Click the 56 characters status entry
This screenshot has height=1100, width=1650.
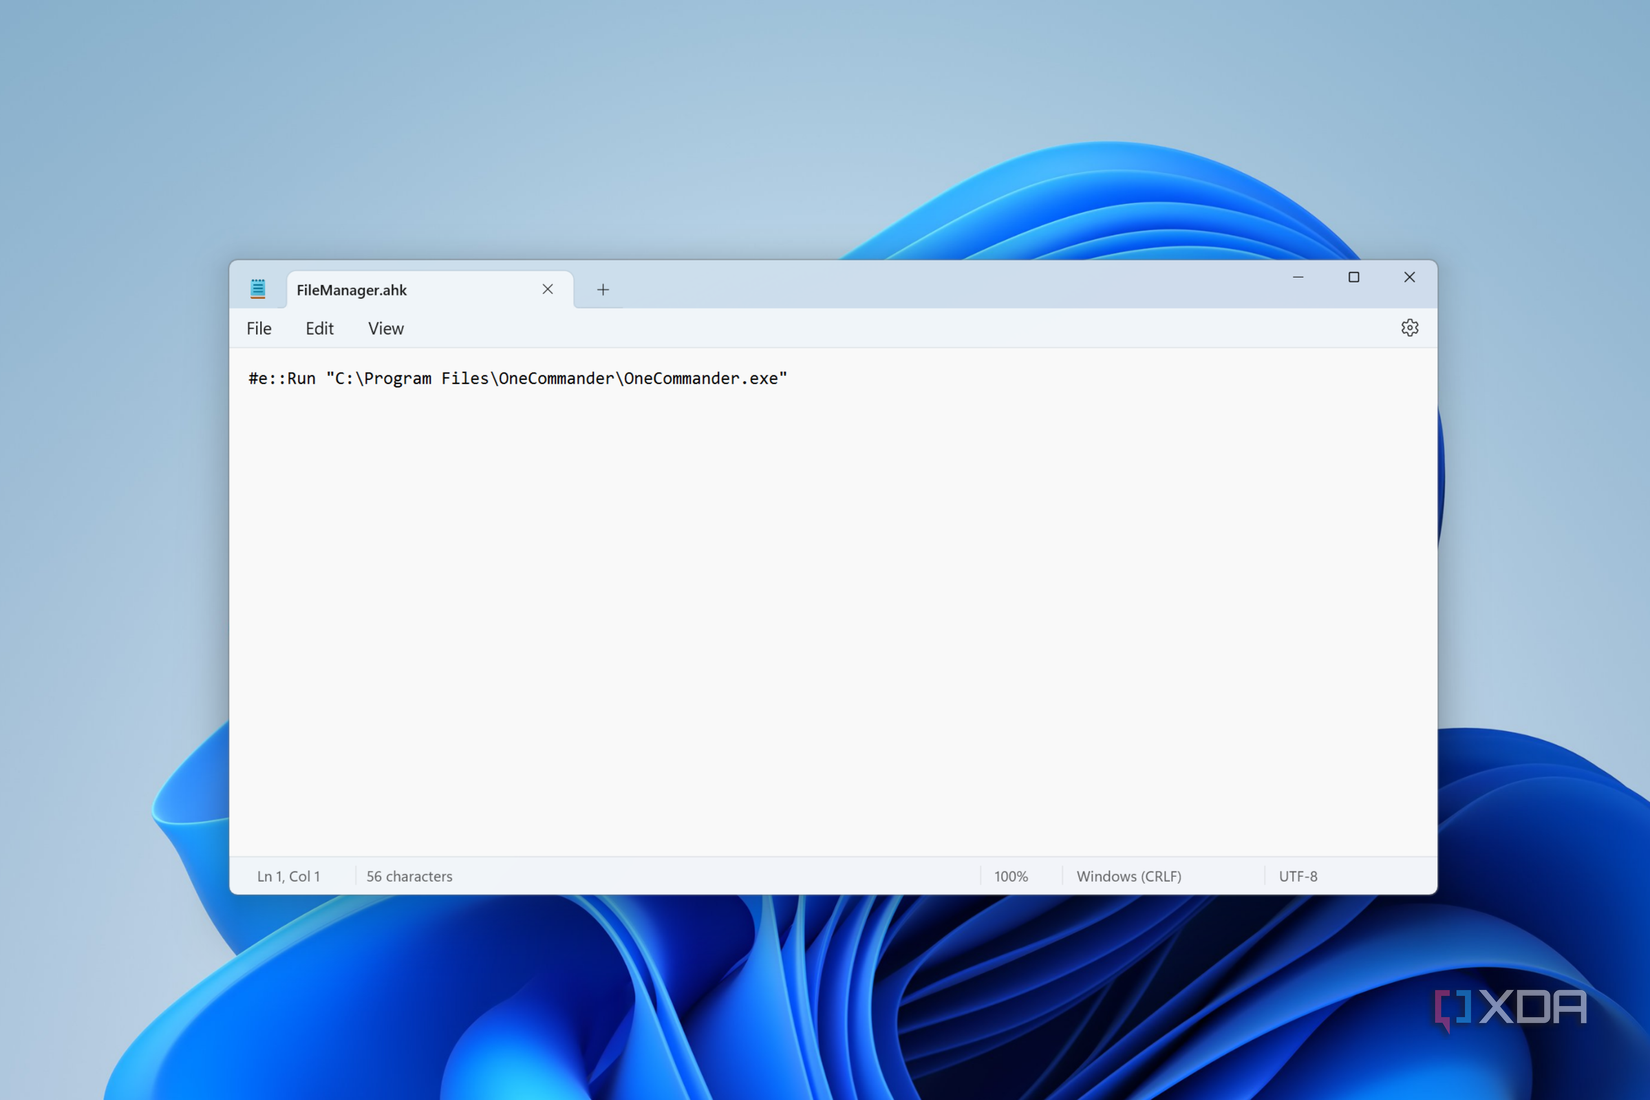(409, 876)
